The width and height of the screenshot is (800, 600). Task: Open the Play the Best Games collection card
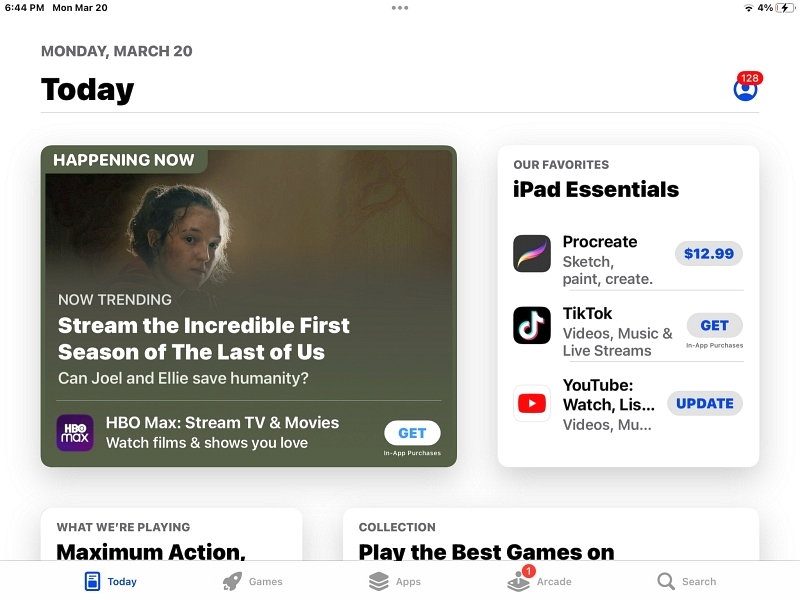(551, 534)
